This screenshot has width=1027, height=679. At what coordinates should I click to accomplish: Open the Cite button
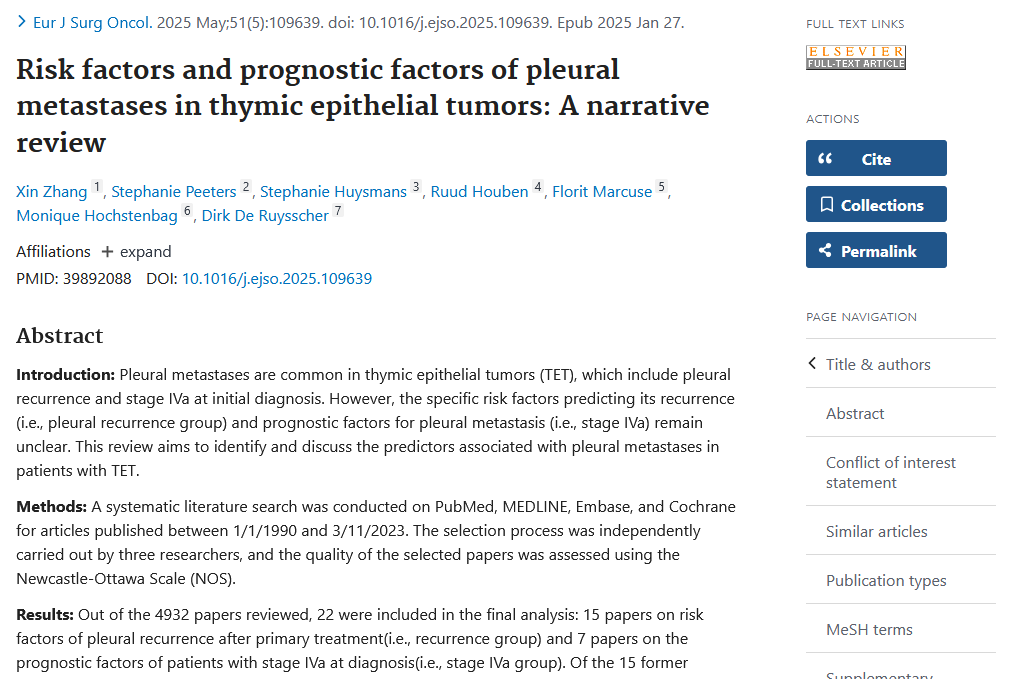point(876,159)
